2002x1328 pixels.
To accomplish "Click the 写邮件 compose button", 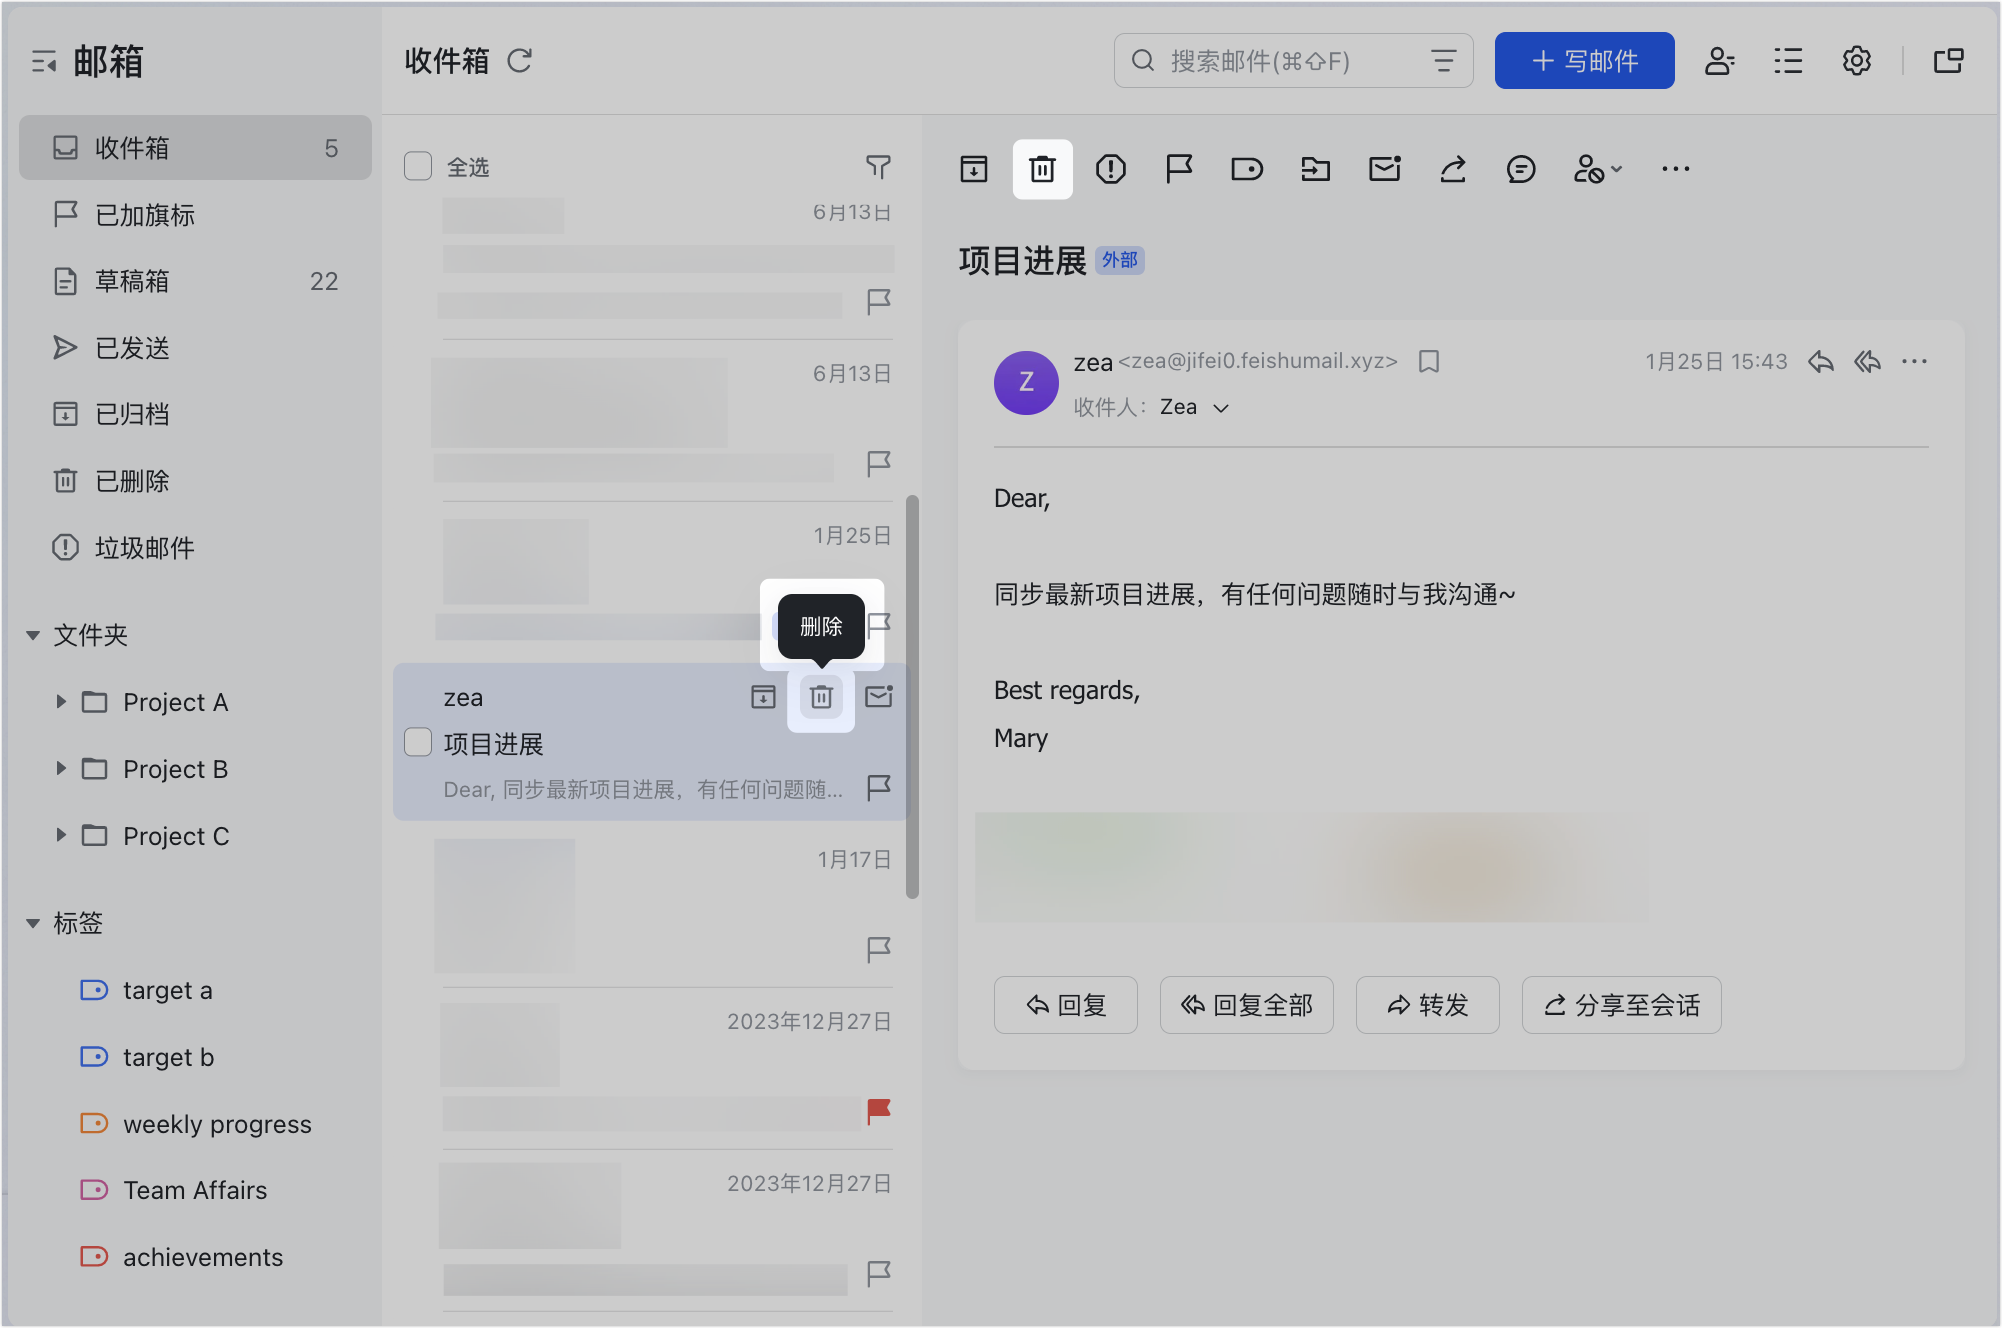I will pyautogui.click(x=1584, y=61).
